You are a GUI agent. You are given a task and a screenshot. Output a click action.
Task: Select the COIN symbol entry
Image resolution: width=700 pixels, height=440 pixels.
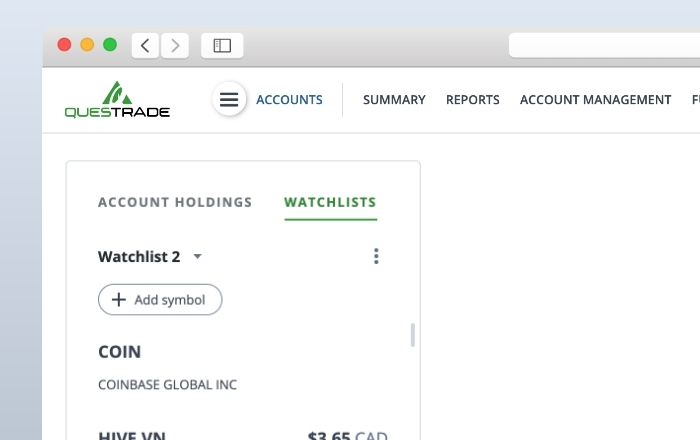click(119, 352)
